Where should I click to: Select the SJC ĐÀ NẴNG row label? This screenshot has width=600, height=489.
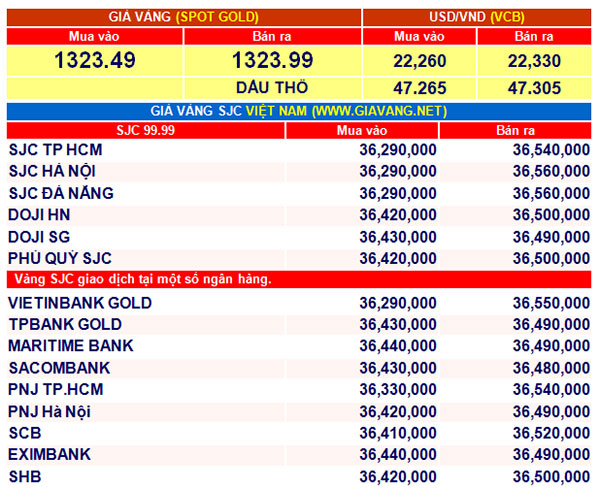[61, 193]
